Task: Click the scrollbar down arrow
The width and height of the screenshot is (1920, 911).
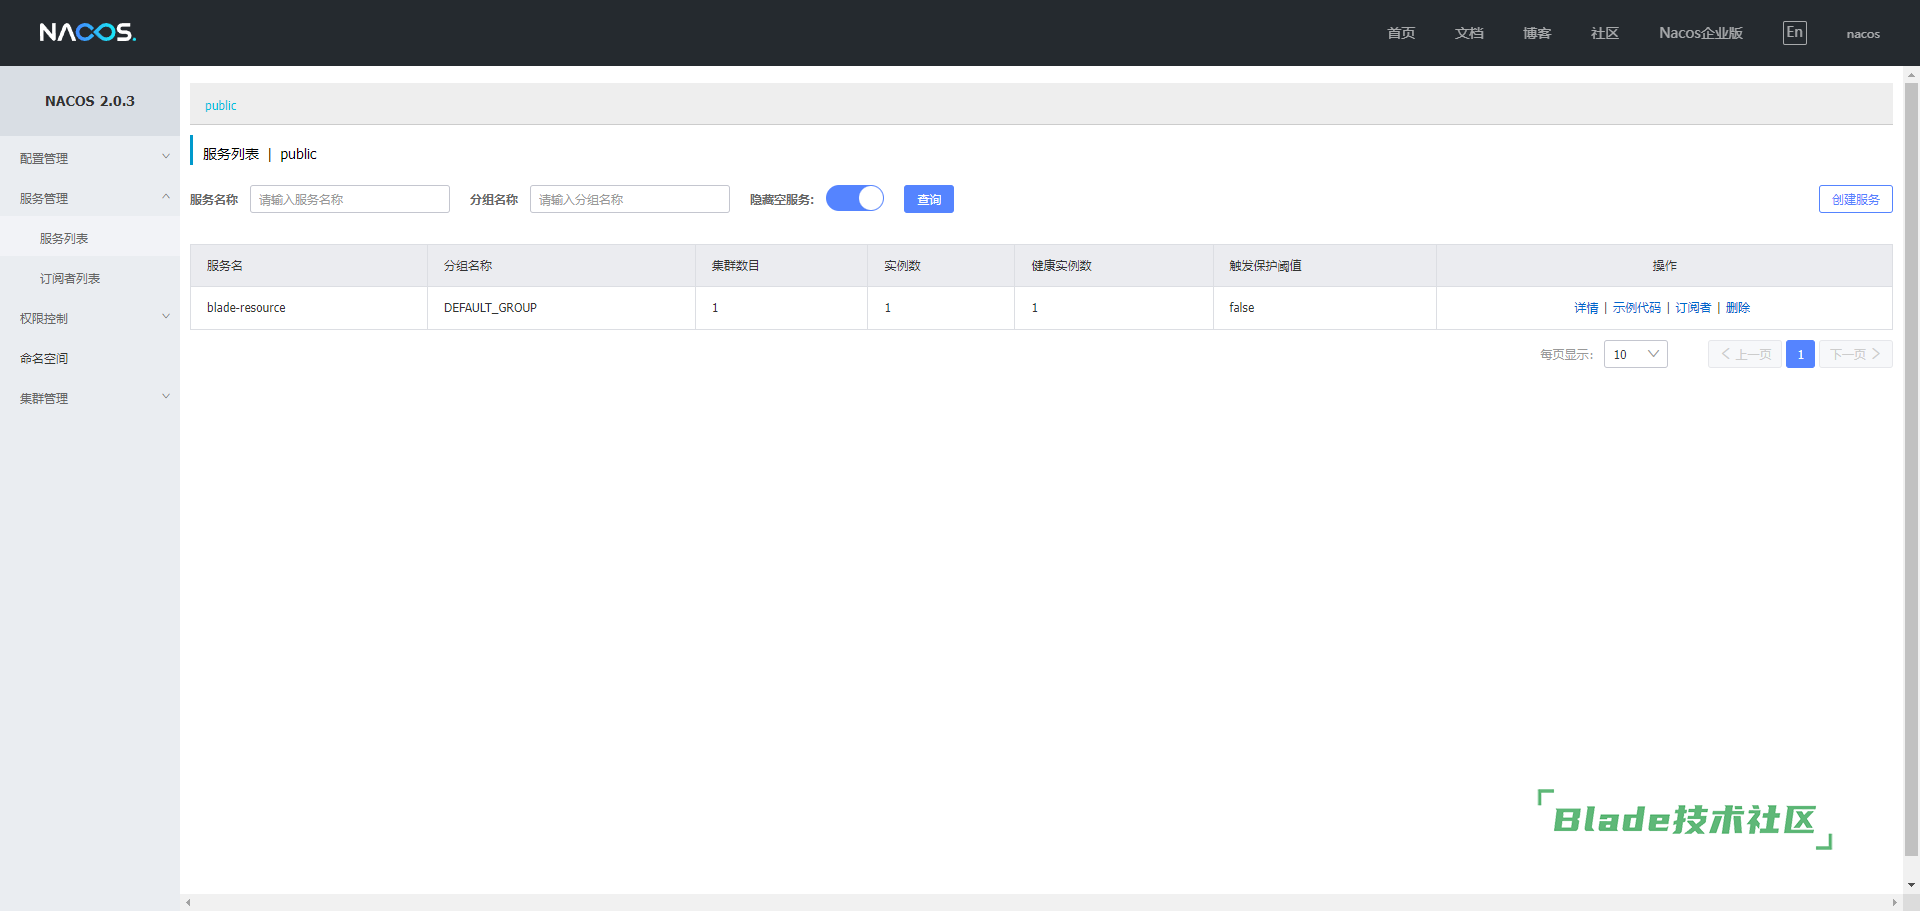Action: coord(1911,885)
